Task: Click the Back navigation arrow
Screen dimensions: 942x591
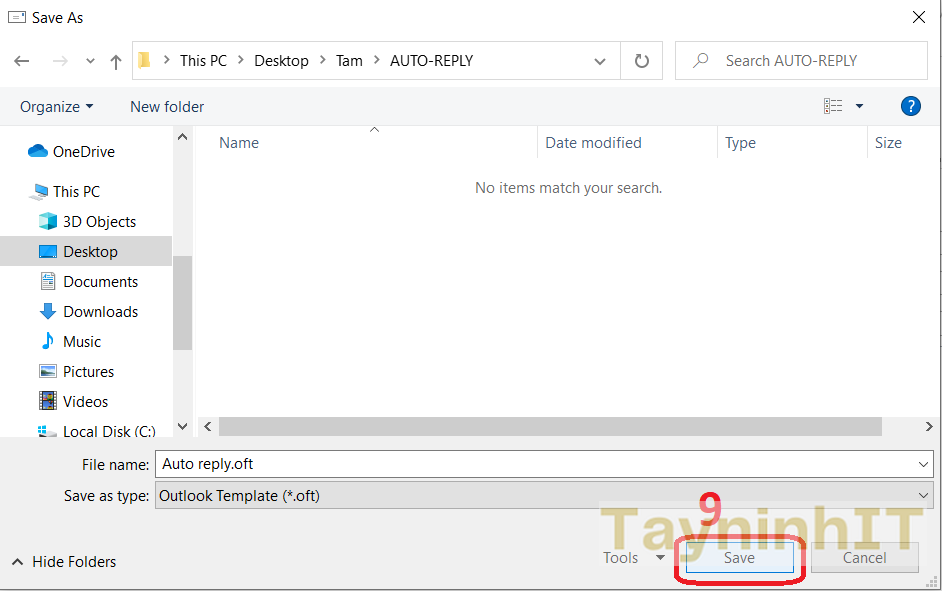Action: (22, 61)
